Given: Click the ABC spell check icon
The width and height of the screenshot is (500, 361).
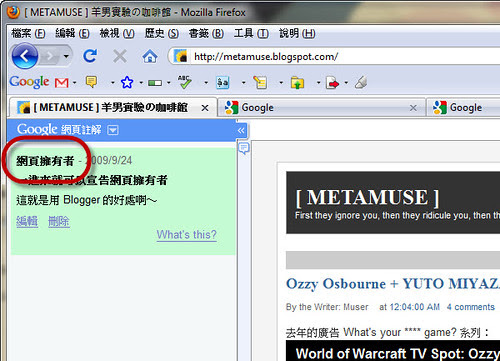Looking at the screenshot, I should [184, 82].
